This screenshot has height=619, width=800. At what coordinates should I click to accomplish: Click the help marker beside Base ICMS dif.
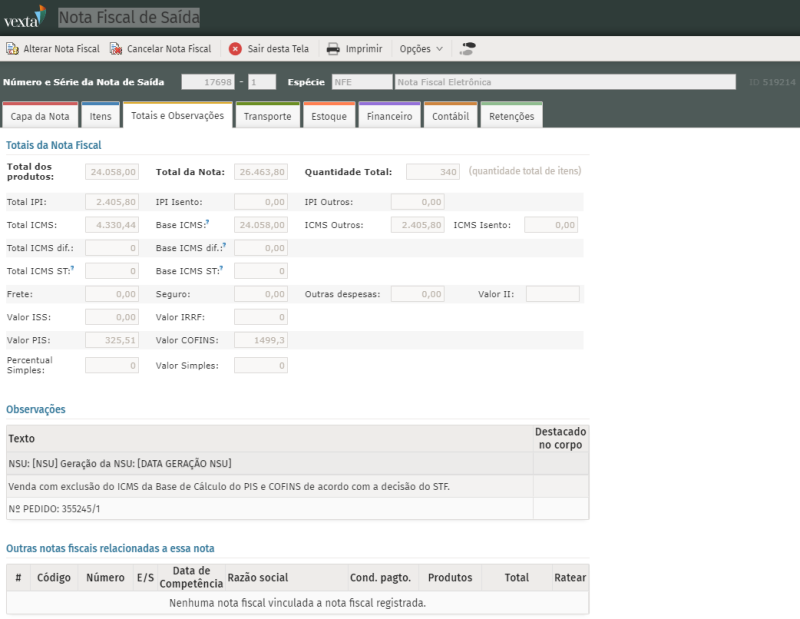tap(222, 245)
